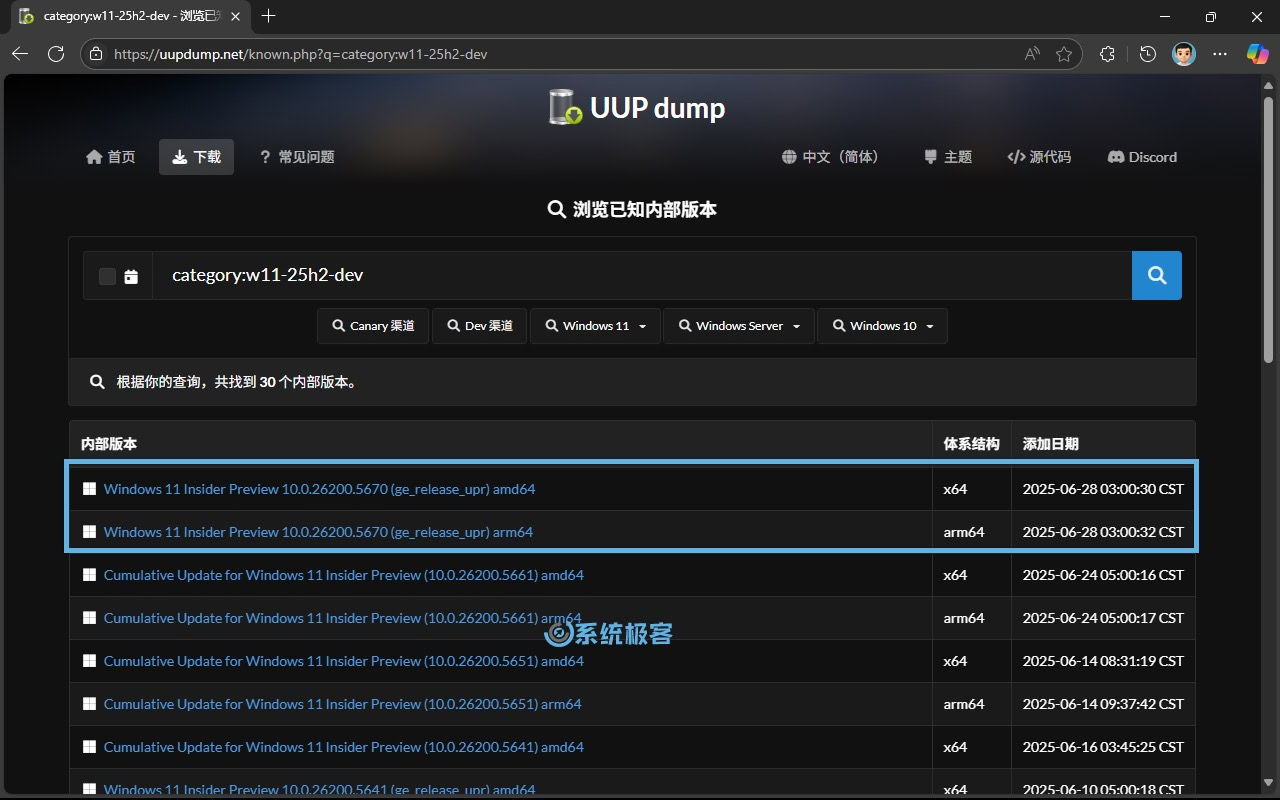This screenshot has height=800, width=1280.
Task: Click the Dev 渠道 button
Action: [x=479, y=326]
